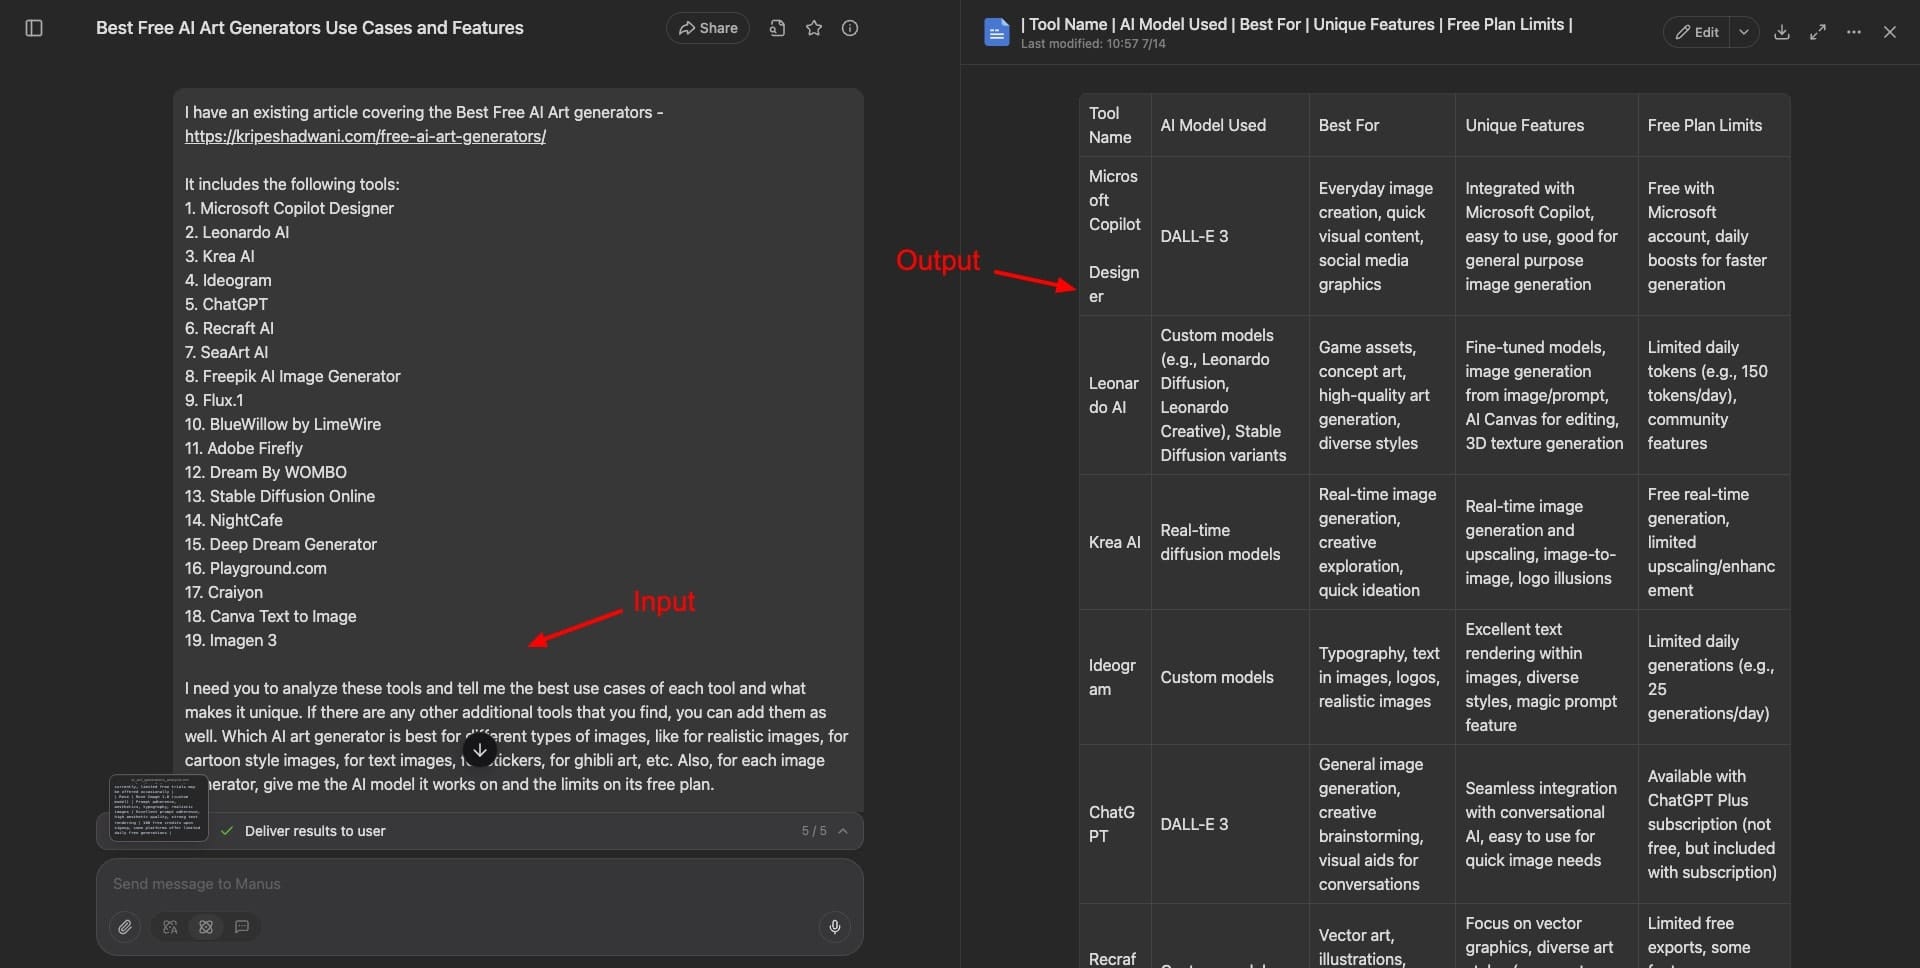
Task: Close the document preview panel
Action: coord(1890,32)
